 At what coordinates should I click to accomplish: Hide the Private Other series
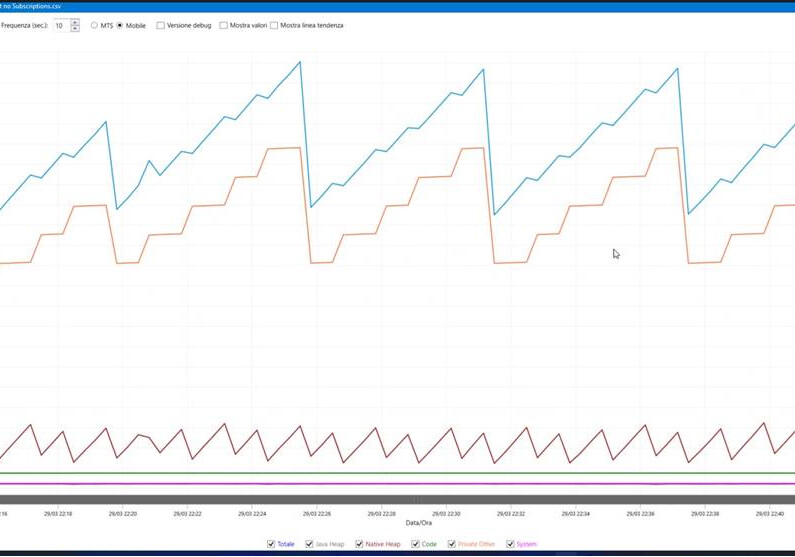452,544
